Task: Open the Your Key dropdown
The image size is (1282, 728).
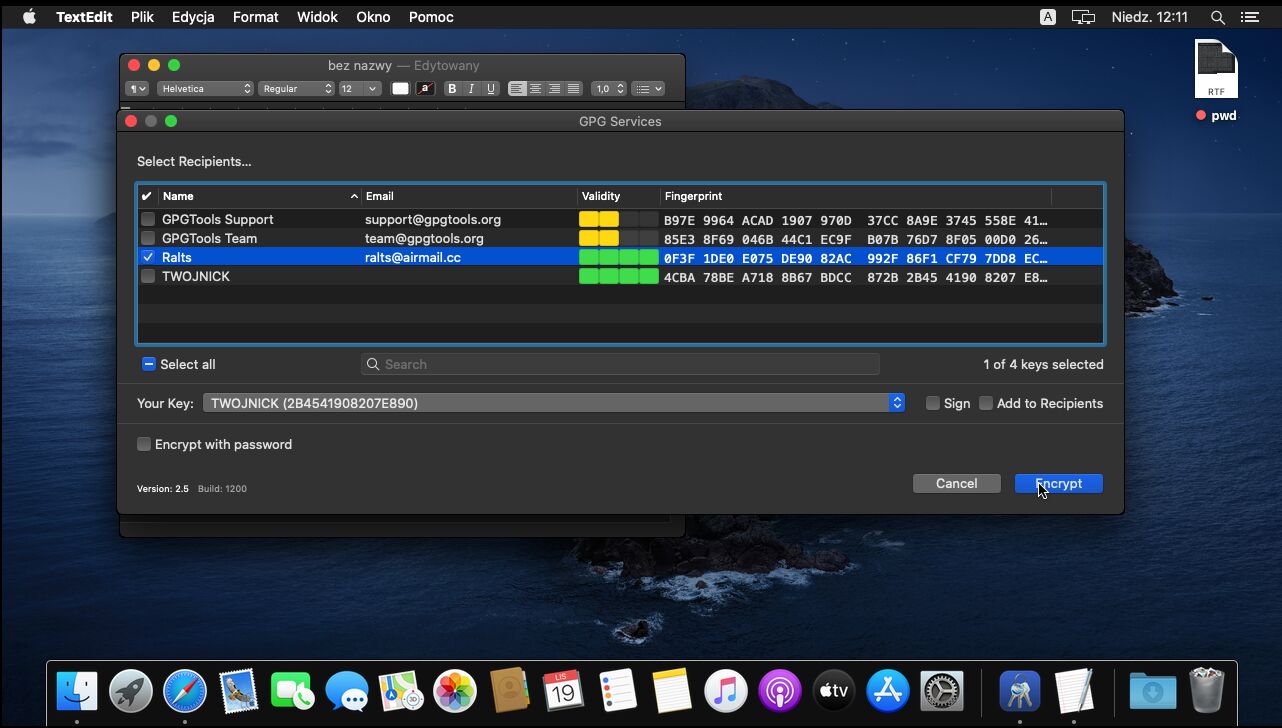Action: click(x=553, y=403)
